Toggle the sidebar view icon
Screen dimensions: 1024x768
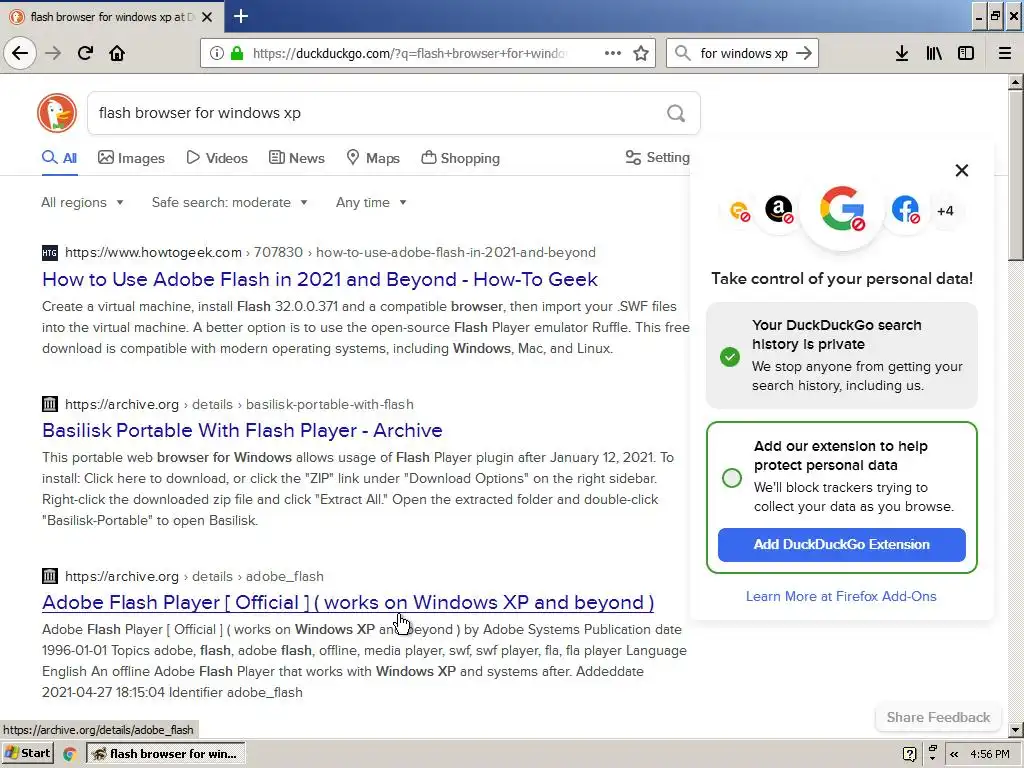point(966,53)
